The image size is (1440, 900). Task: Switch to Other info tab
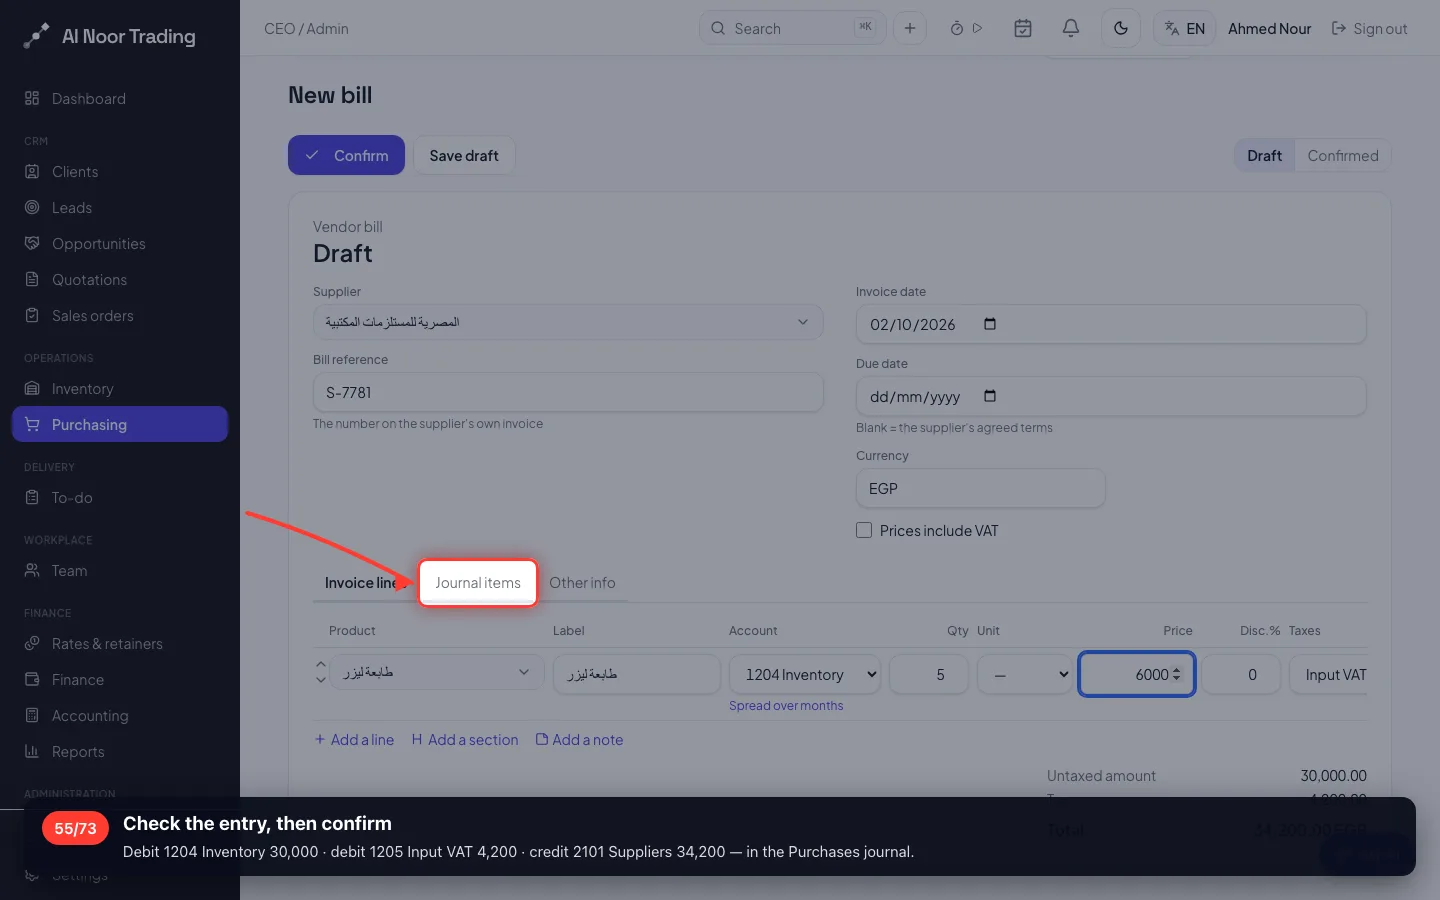tap(582, 582)
